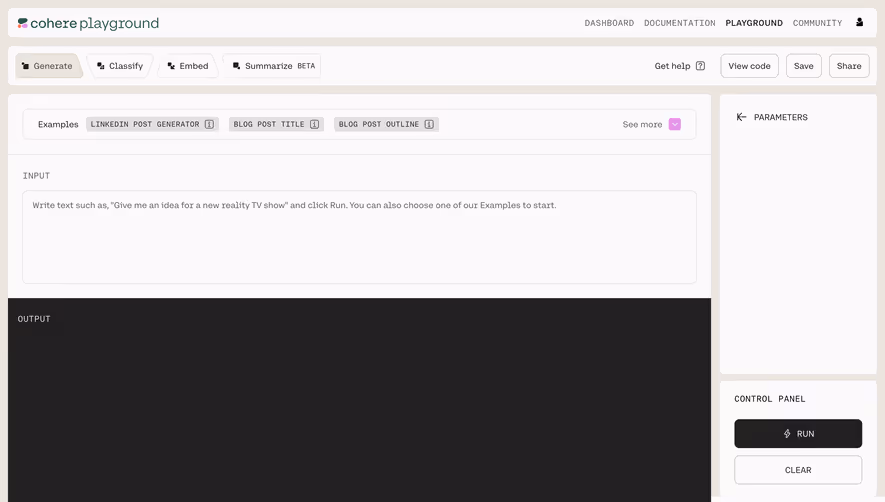Image resolution: width=885 pixels, height=502 pixels.
Task: Click info icon on Blog Post Outline
Action: [429, 124]
